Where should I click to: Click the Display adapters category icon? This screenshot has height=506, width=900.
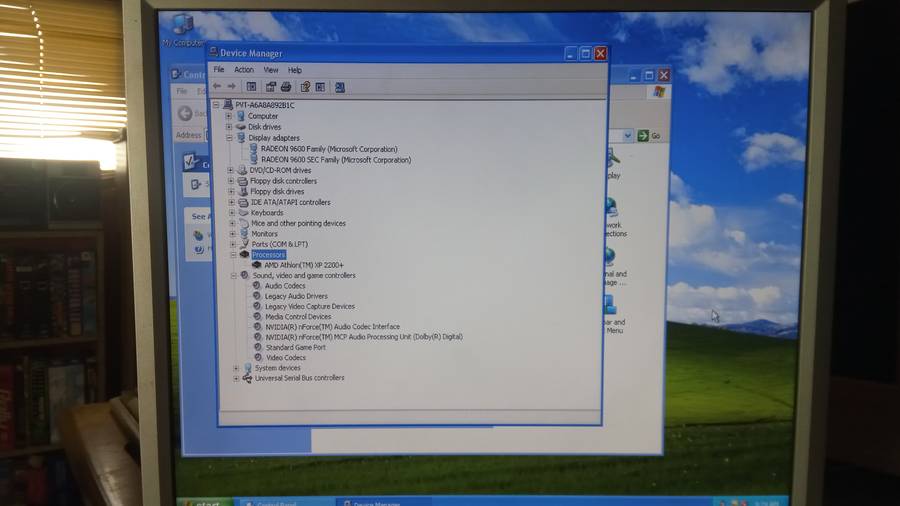(242, 138)
